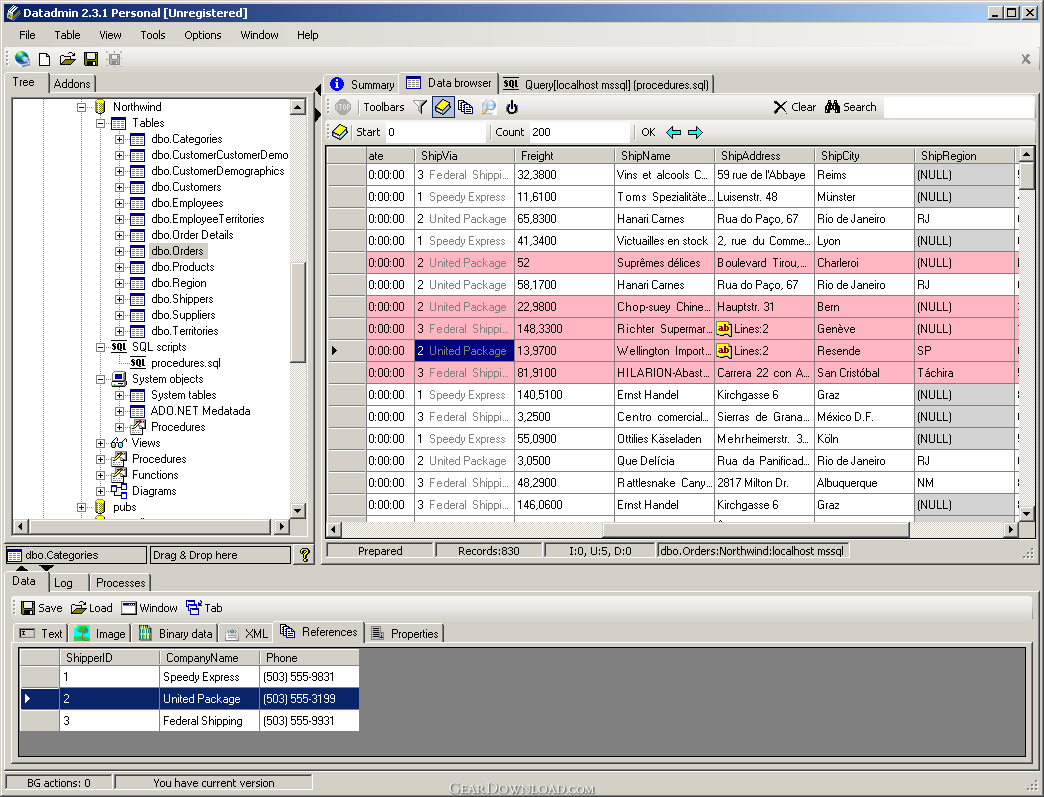Click the copy-references icon beside the eraser

[465, 107]
